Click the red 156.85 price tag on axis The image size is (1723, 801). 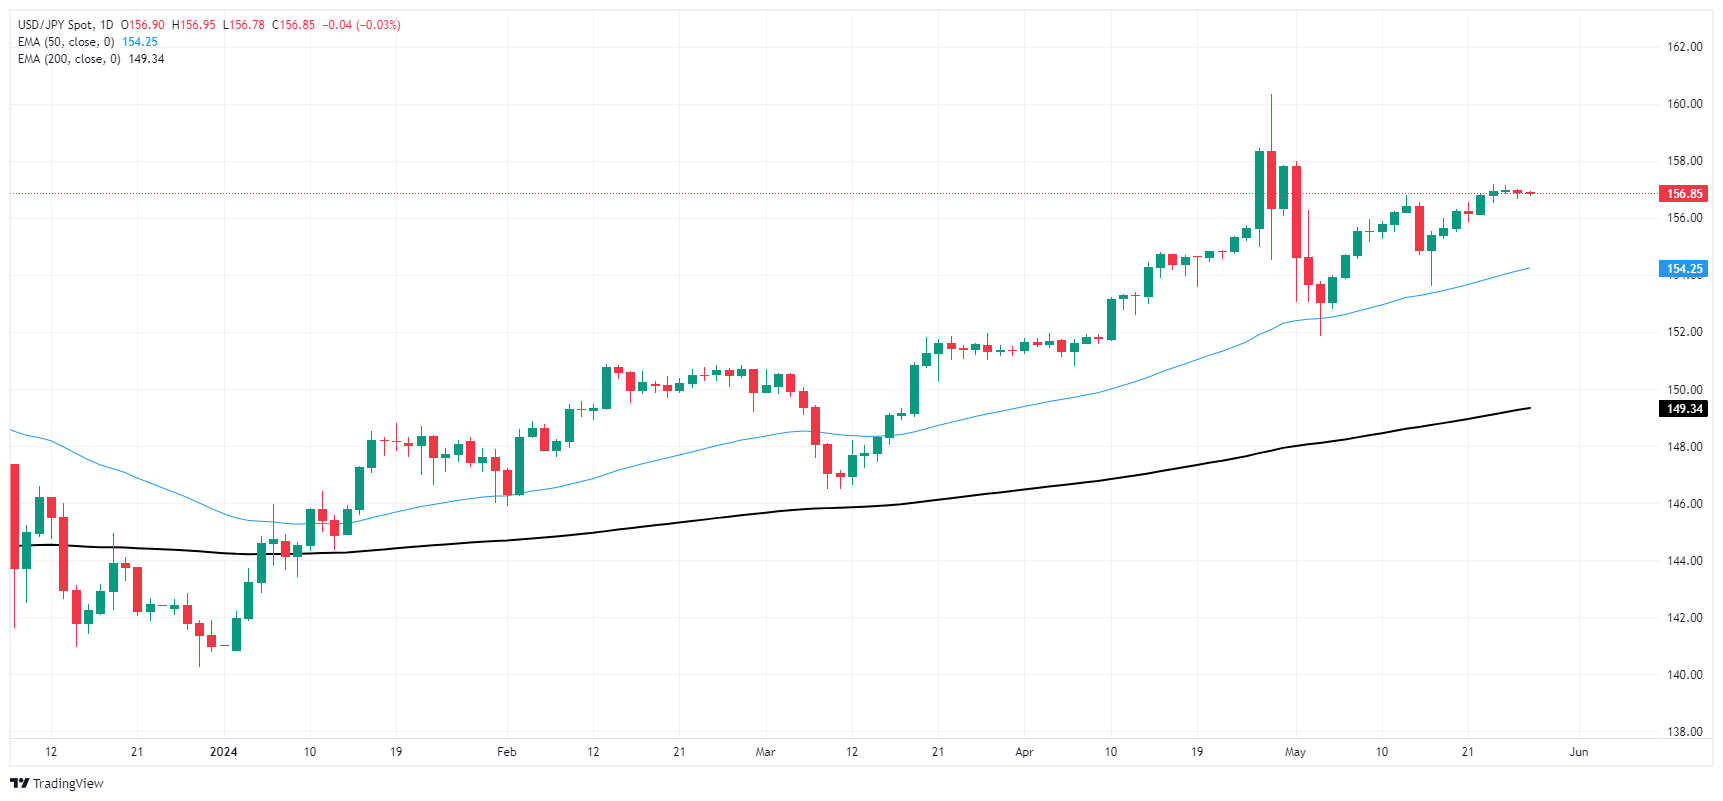[x=1684, y=194]
